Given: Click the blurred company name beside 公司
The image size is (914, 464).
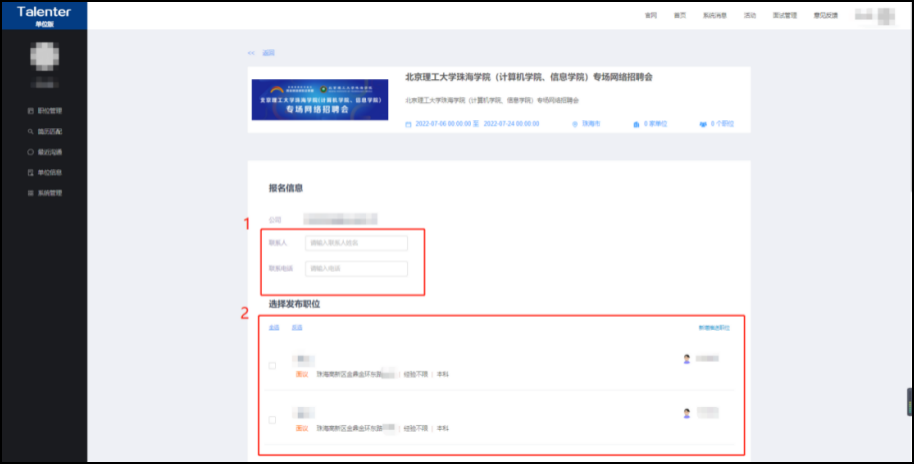Looking at the screenshot, I should tap(340, 220).
